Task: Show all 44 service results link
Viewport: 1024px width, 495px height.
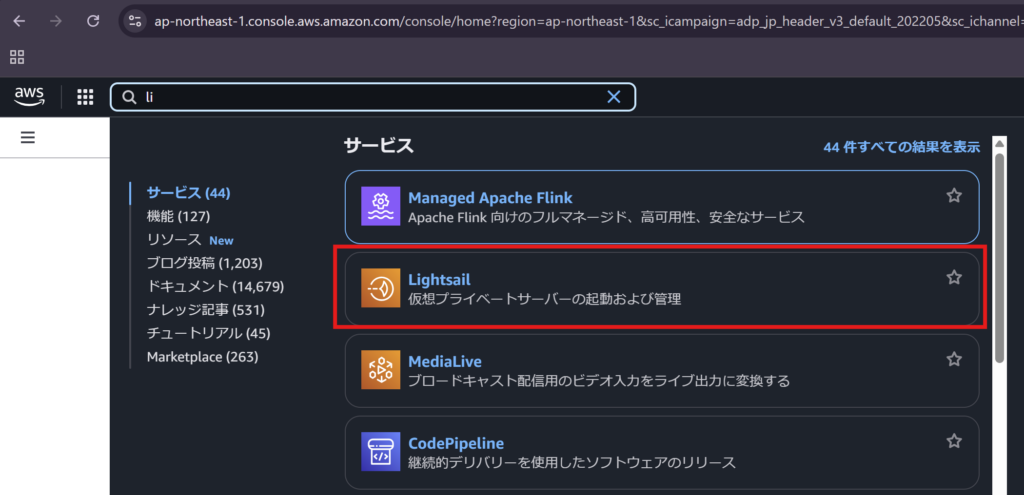Action: [901, 147]
